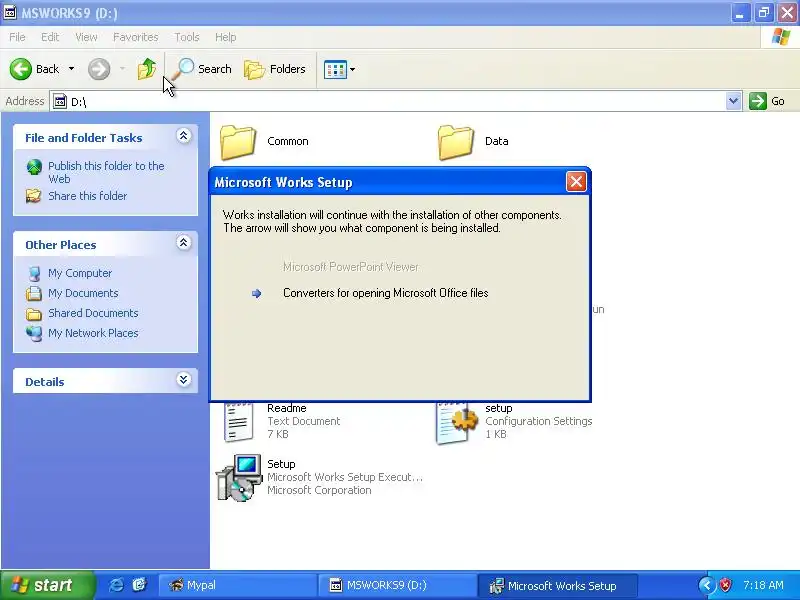This screenshot has height=600, width=800.
Task: Open My Computer link
Action: click(80, 273)
